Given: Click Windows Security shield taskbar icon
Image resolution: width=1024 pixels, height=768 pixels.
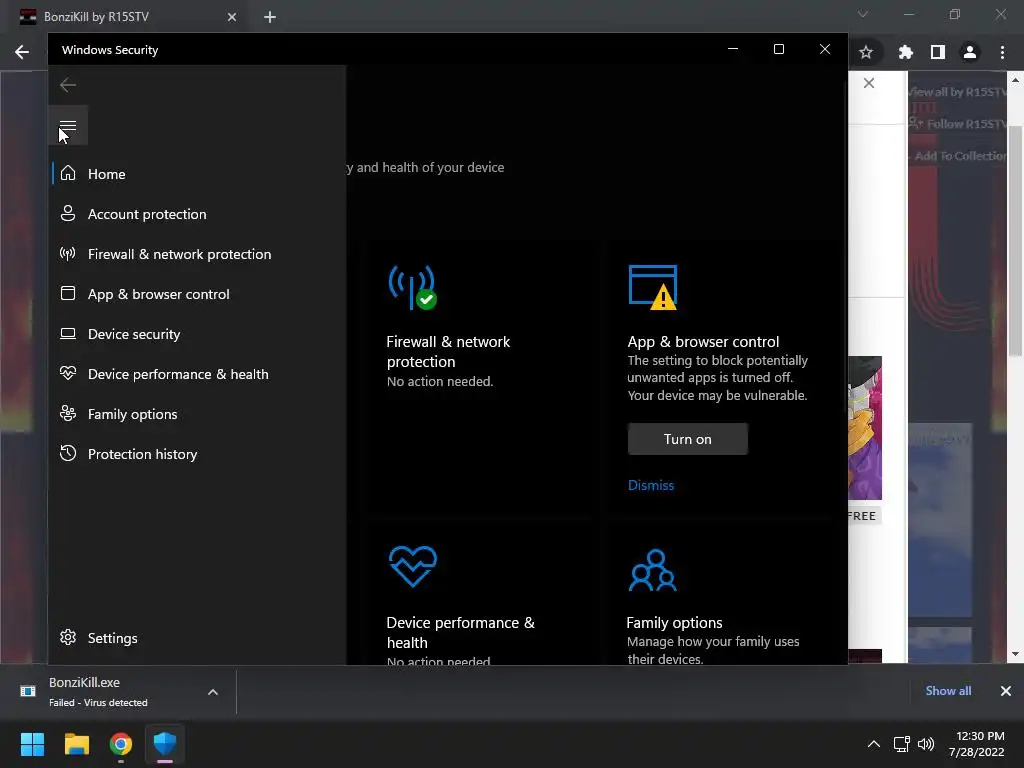Looking at the screenshot, I should pos(165,744).
